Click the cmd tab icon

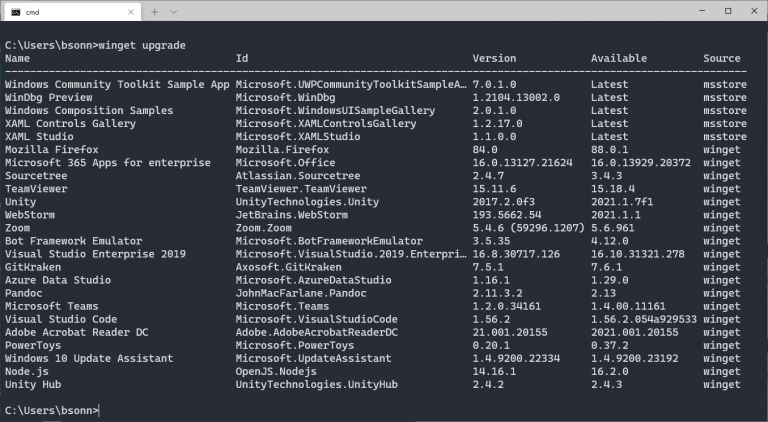coord(16,12)
